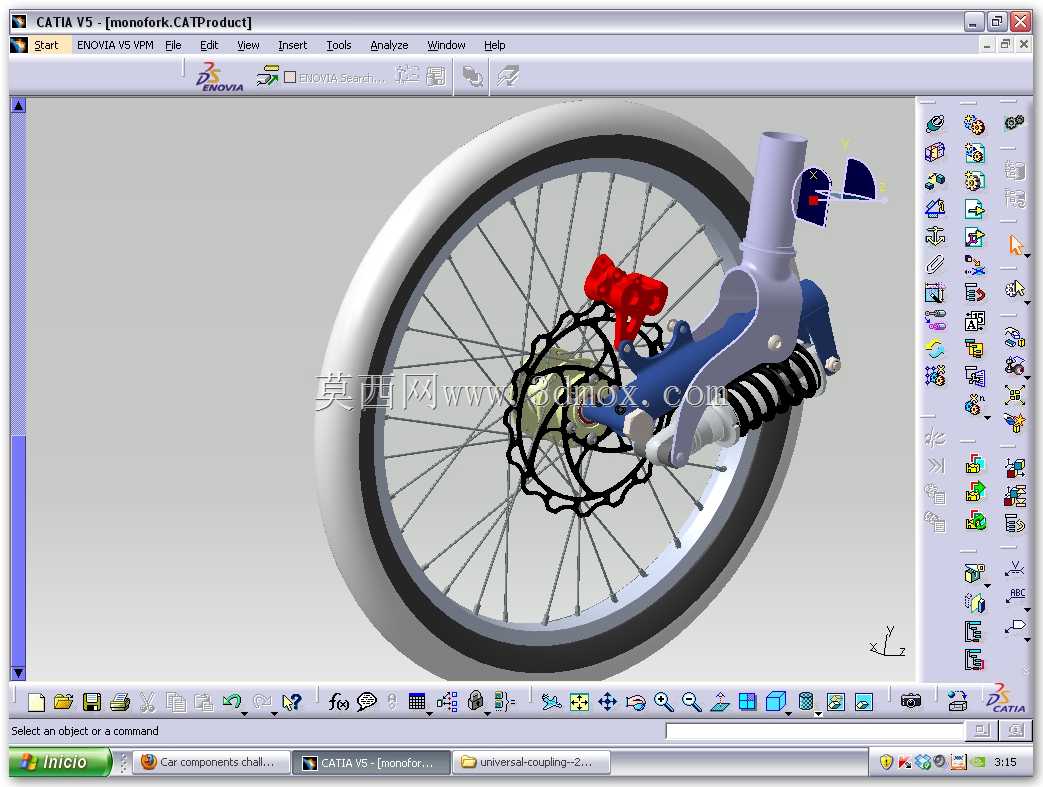Click the Multi-view four-pane icon

coord(748,702)
